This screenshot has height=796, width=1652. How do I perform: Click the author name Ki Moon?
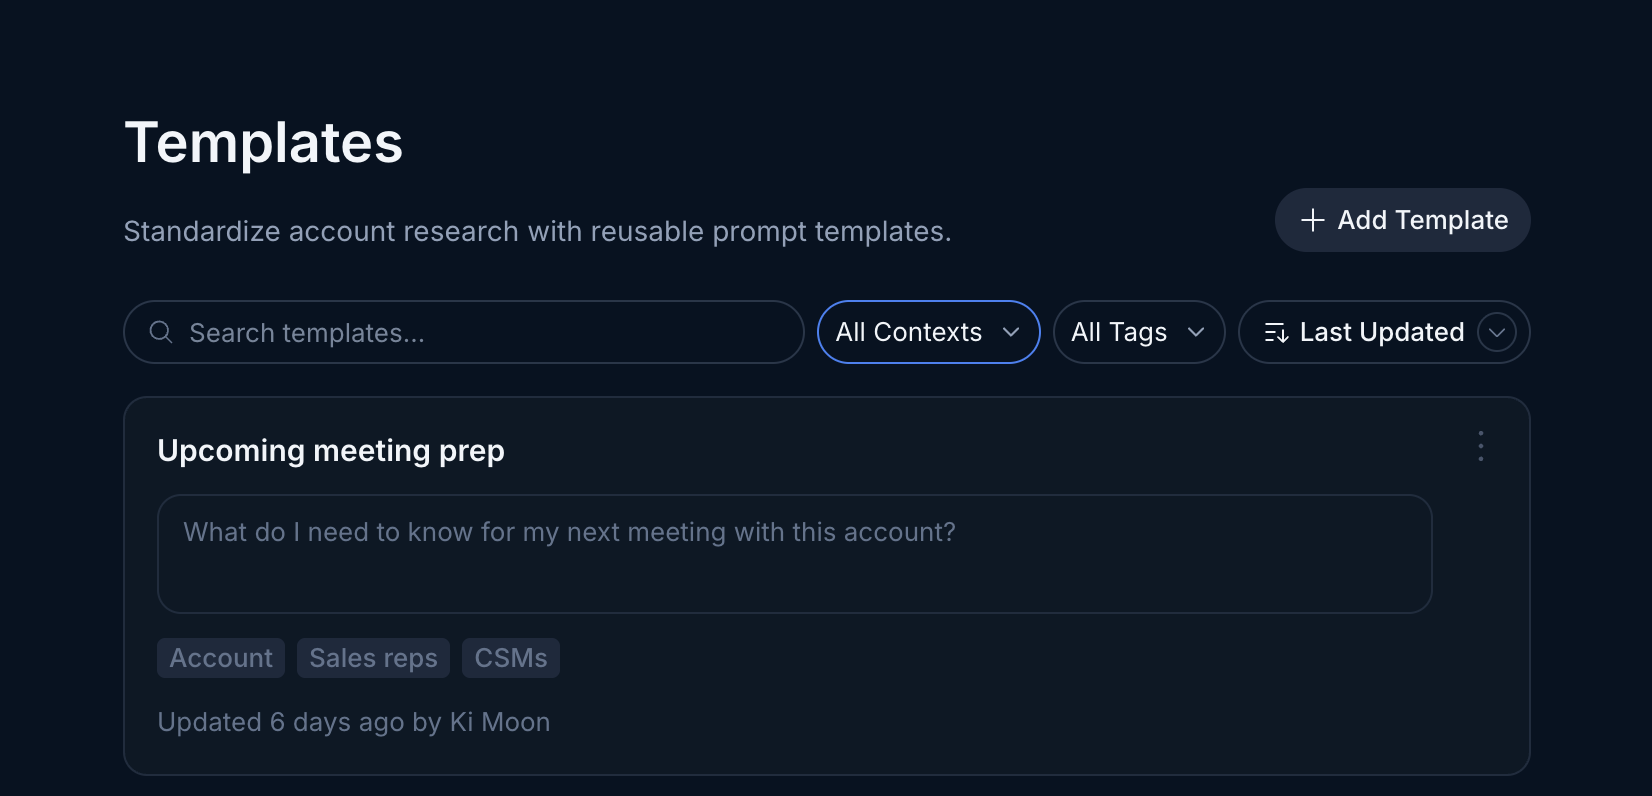pyautogui.click(x=500, y=722)
